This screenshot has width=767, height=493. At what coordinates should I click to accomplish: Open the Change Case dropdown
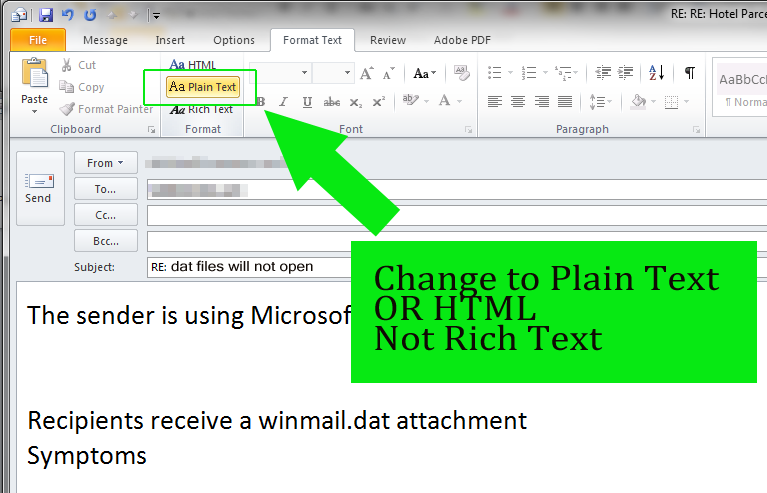425,73
